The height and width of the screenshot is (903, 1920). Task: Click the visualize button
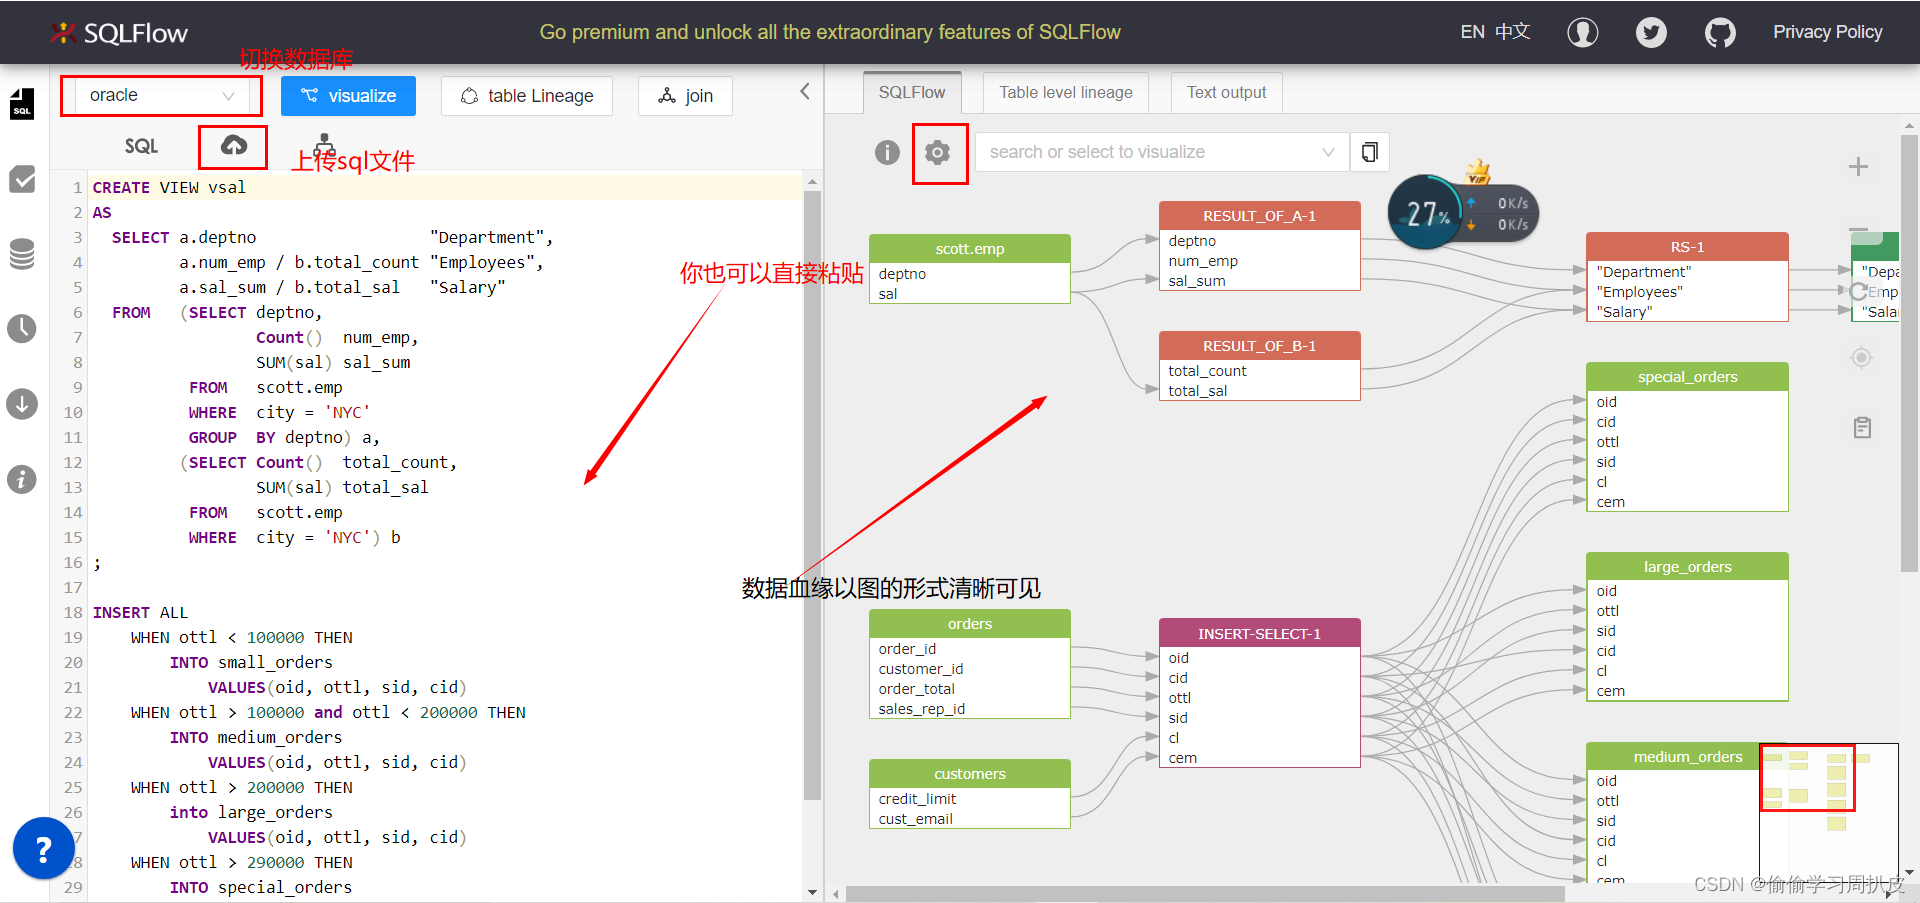tap(349, 96)
